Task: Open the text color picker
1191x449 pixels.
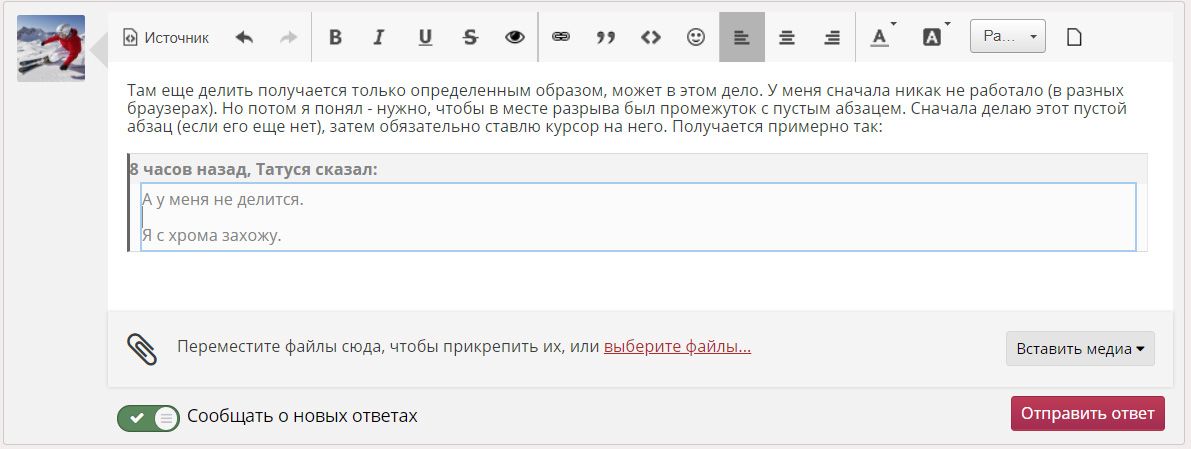Action: click(x=879, y=38)
